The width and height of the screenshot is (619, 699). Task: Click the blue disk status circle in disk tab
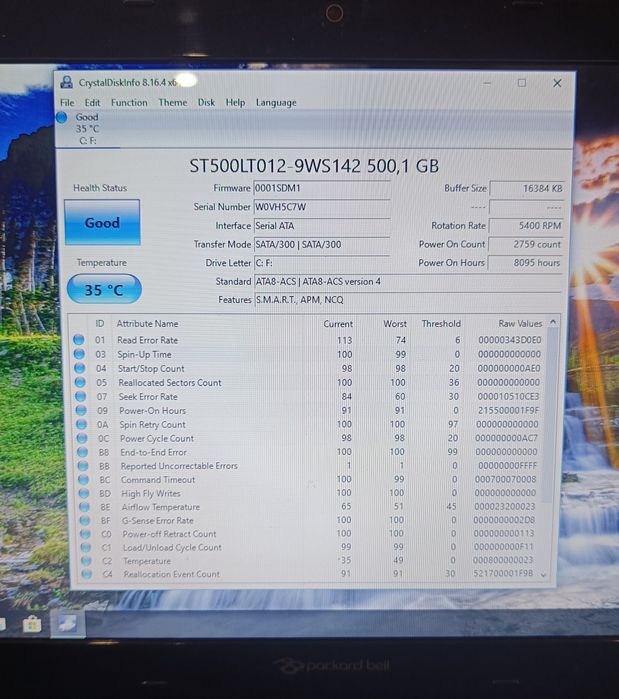point(61,117)
